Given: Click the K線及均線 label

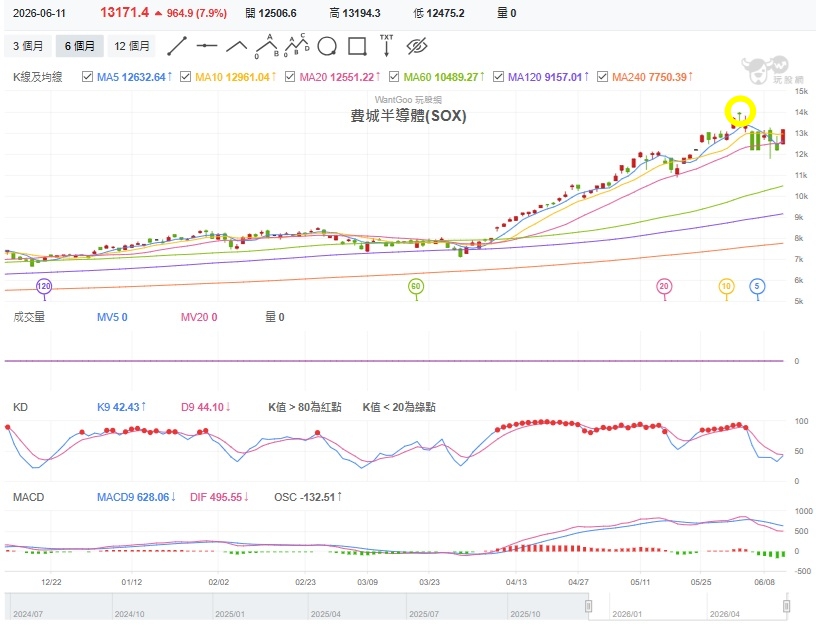Looking at the screenshot, I should (37, 77).
